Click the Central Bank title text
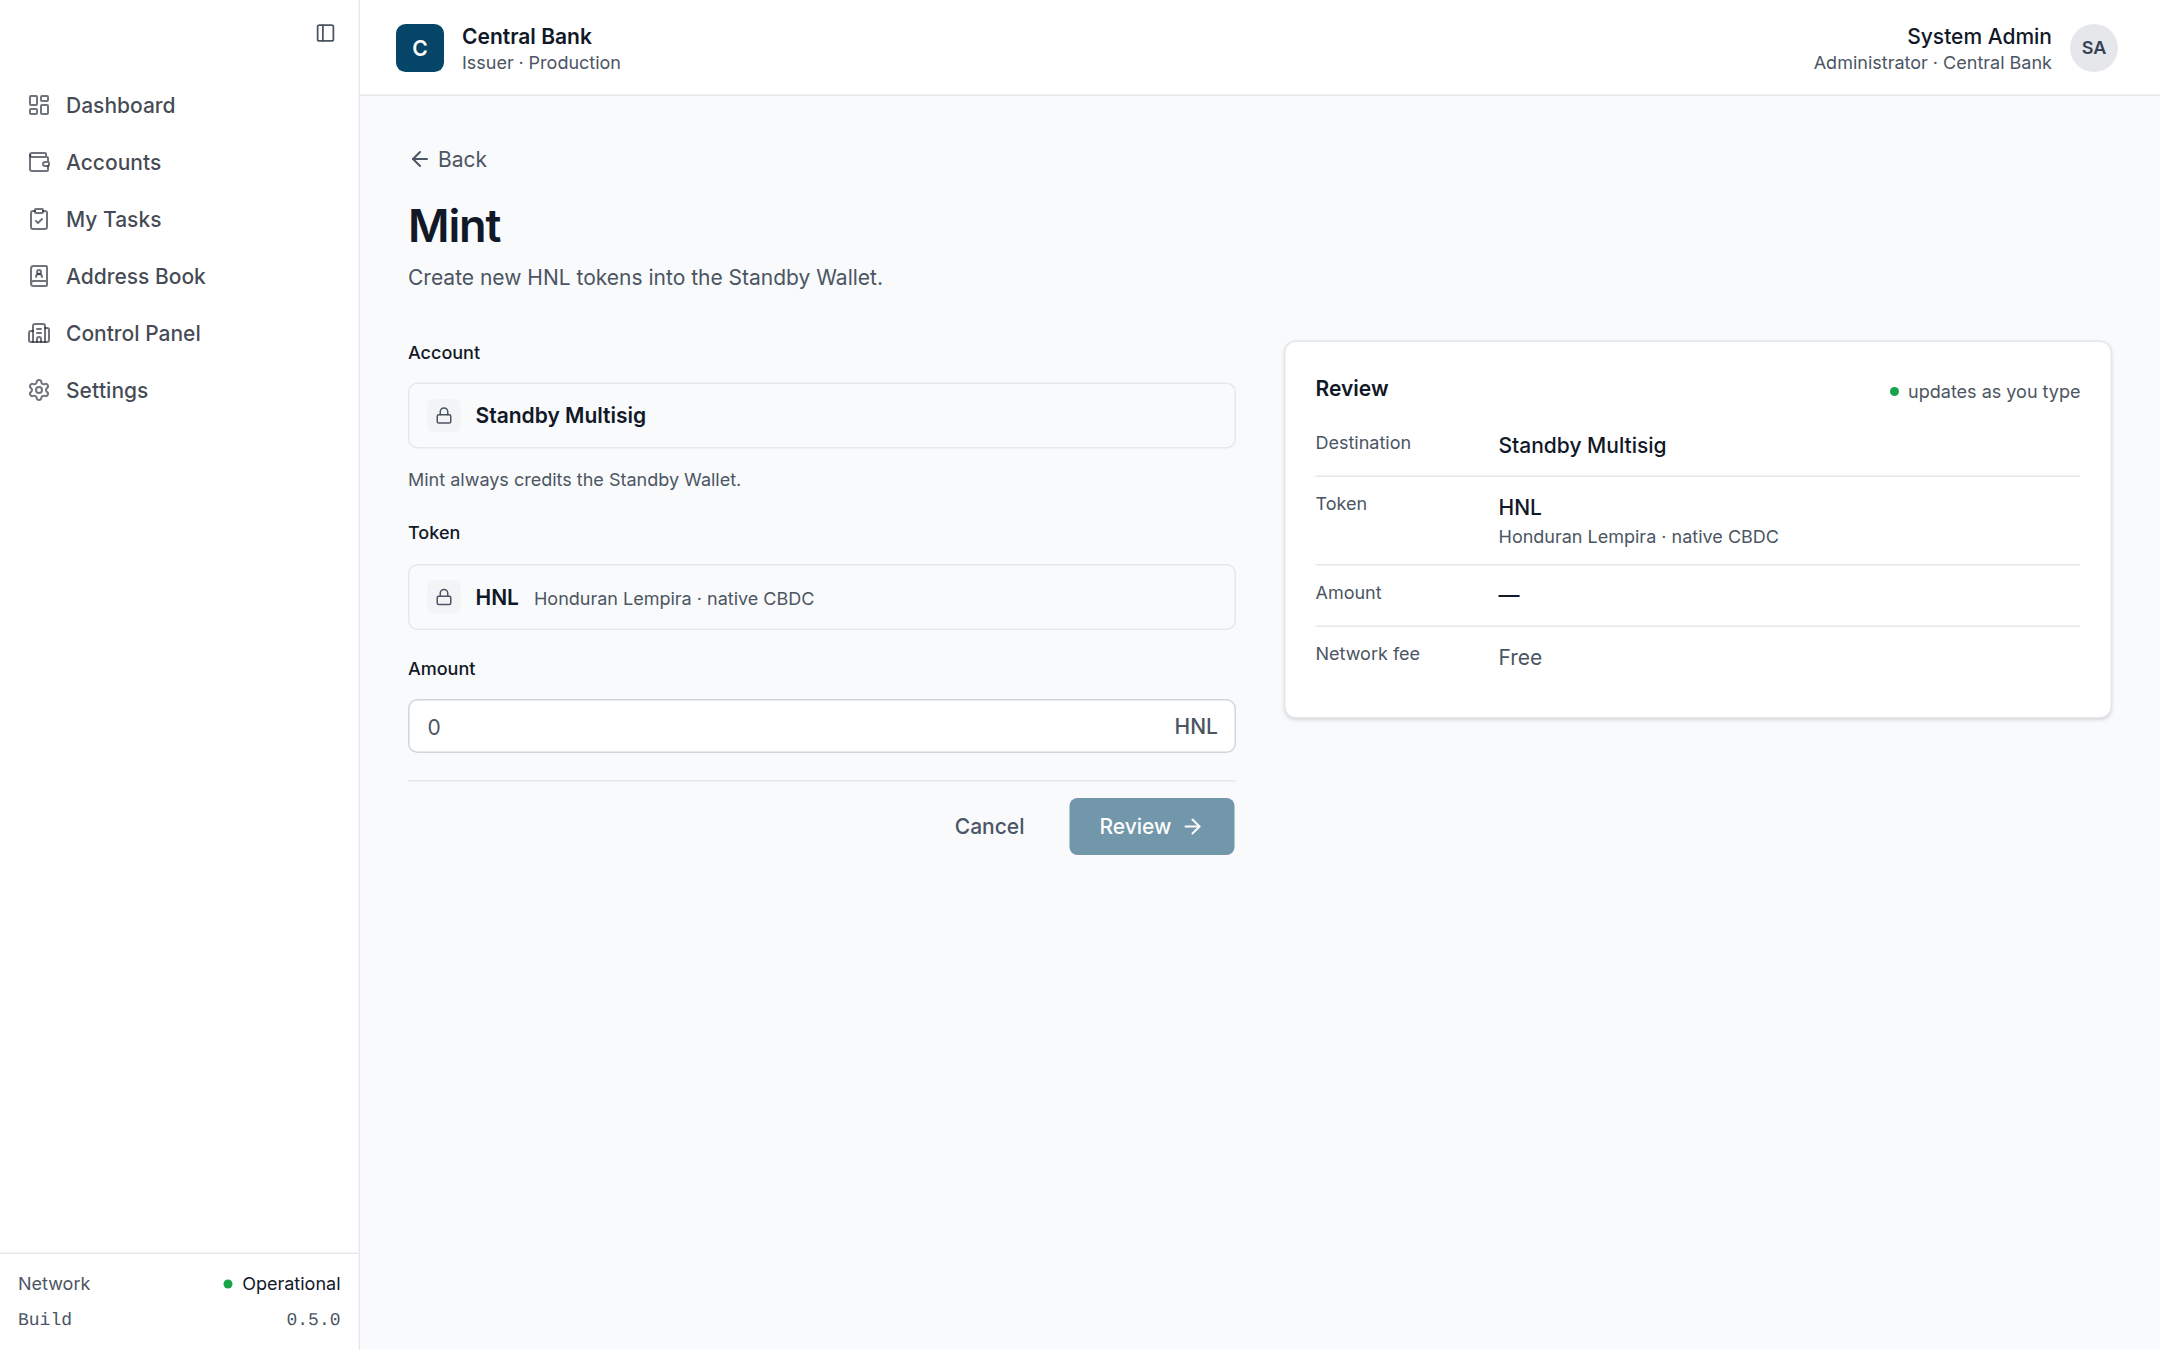Viewport: 2160px width, 1350px height. click(526, 36)
